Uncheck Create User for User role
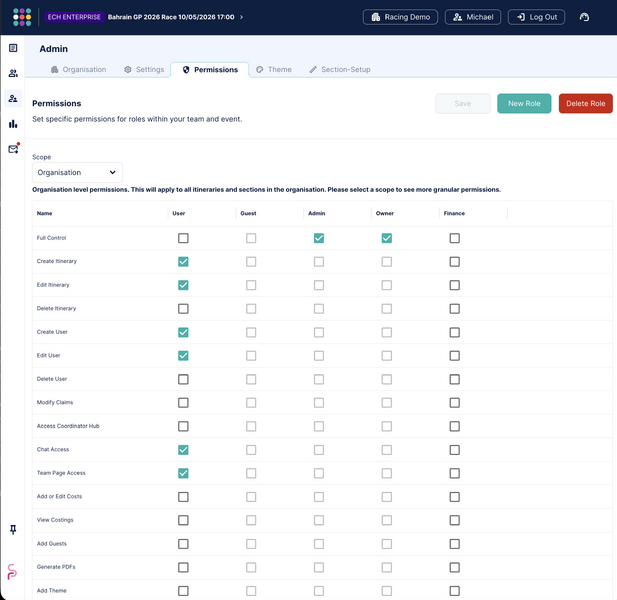617x600 pixels. click(183, 332)
